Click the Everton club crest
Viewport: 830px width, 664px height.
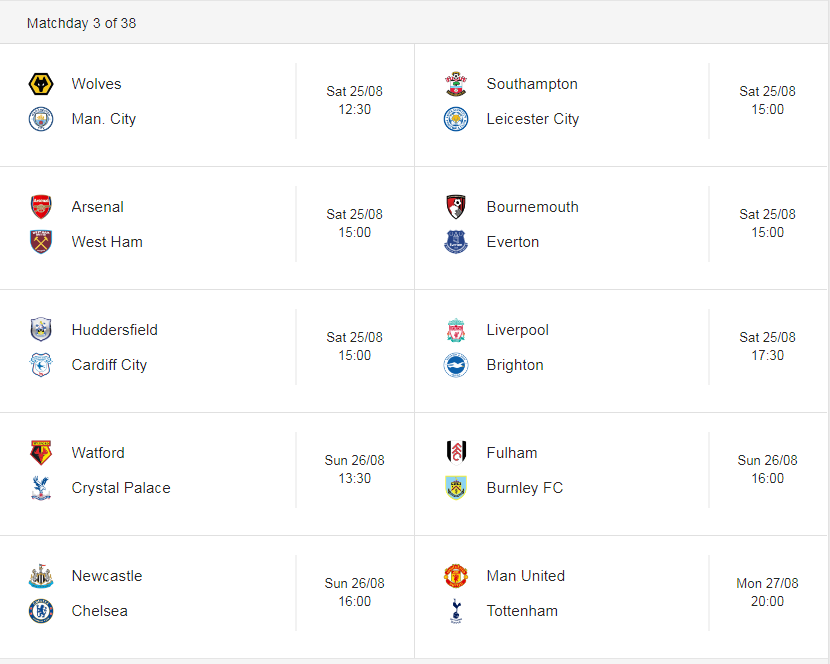pos(456,242)
